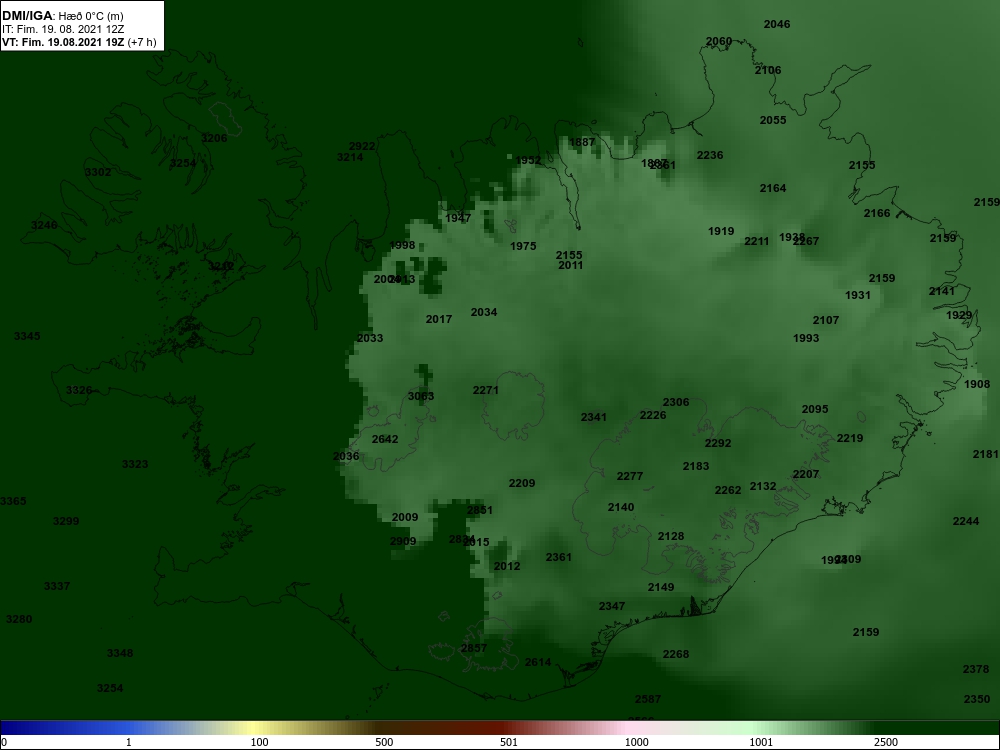The width and height of the screenshot is (1000, 750).
Task: Click the 2922 value on the map
Action: [362, 147]
